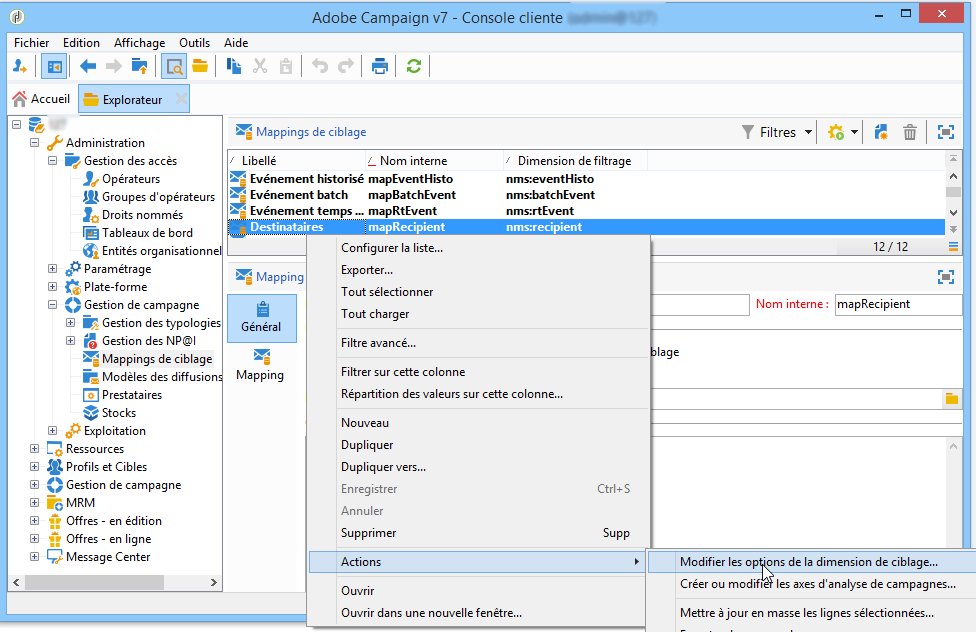Click the paste clipboard icon
Screen dimensions: 976x632
286,66
